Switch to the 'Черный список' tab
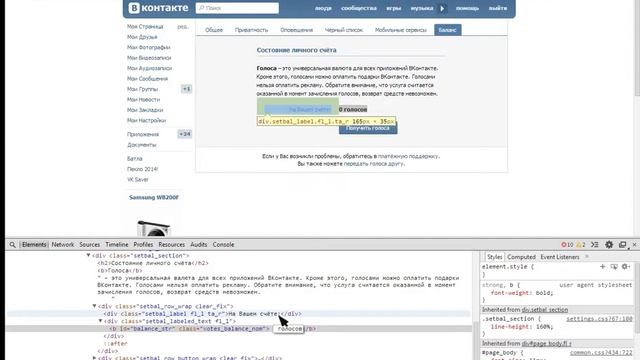The width and height of the screenshot is (640, 360). coord(344,30)
